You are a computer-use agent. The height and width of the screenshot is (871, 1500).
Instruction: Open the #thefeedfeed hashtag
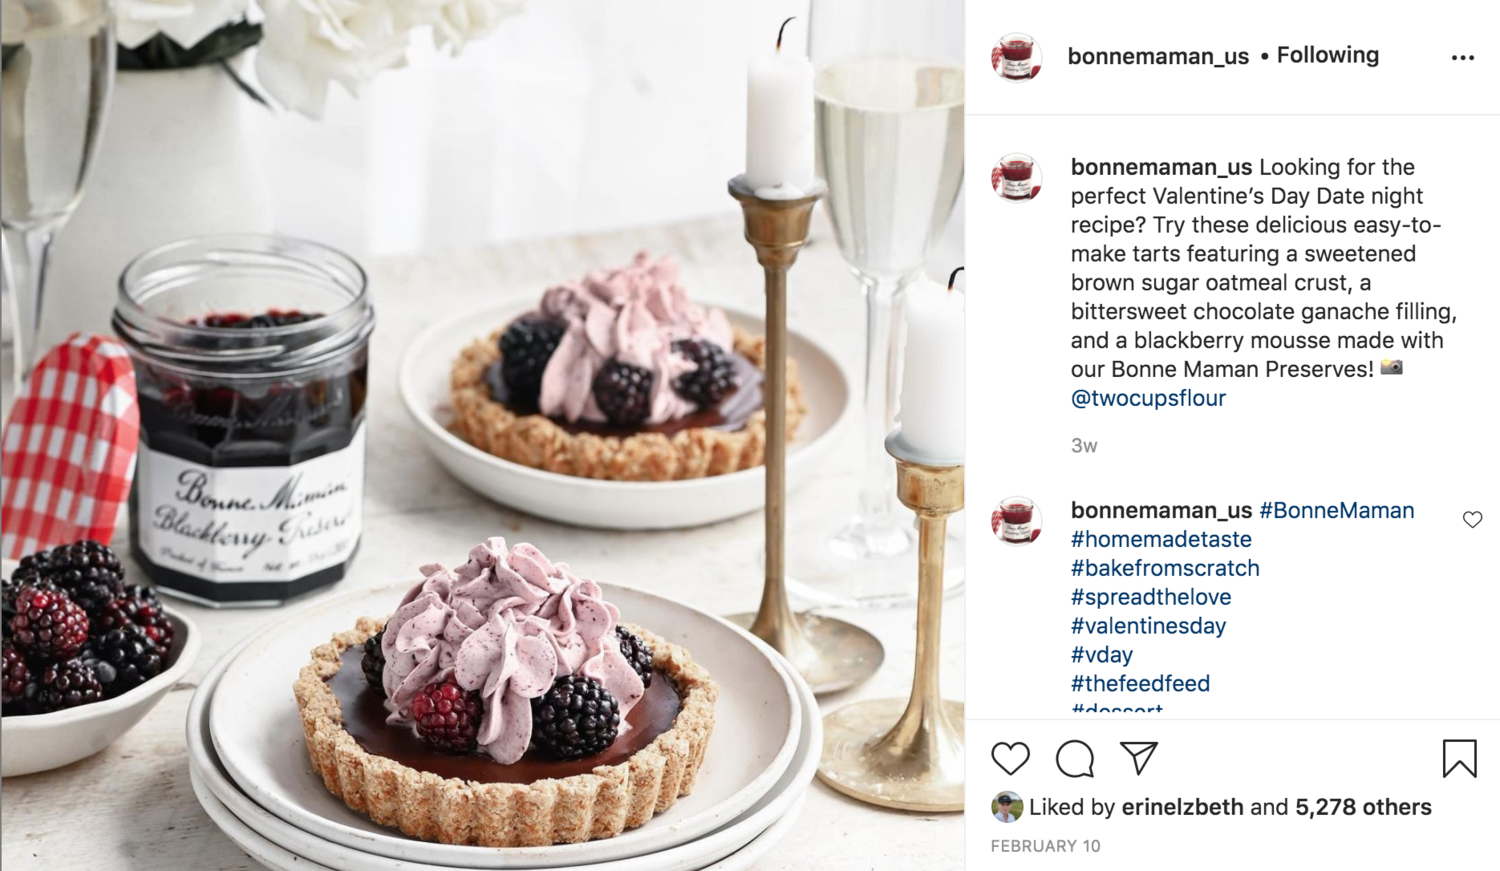[x=1140, y=684]
